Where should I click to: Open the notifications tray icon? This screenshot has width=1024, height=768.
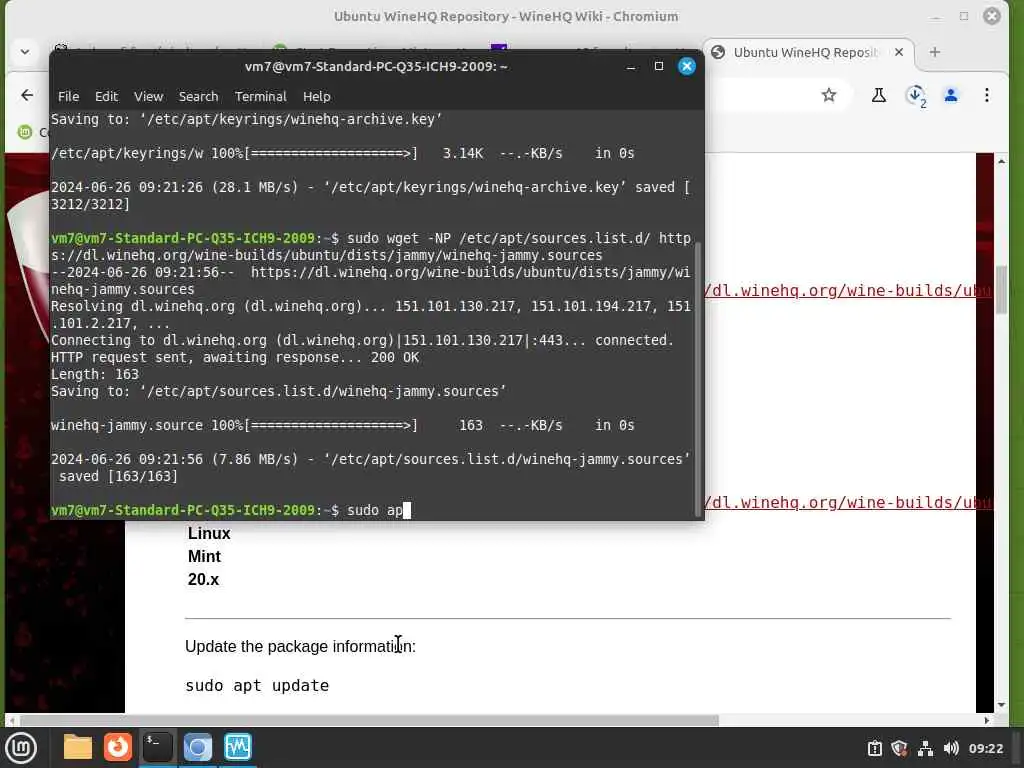pyautogui.click(x=874, y=748)
